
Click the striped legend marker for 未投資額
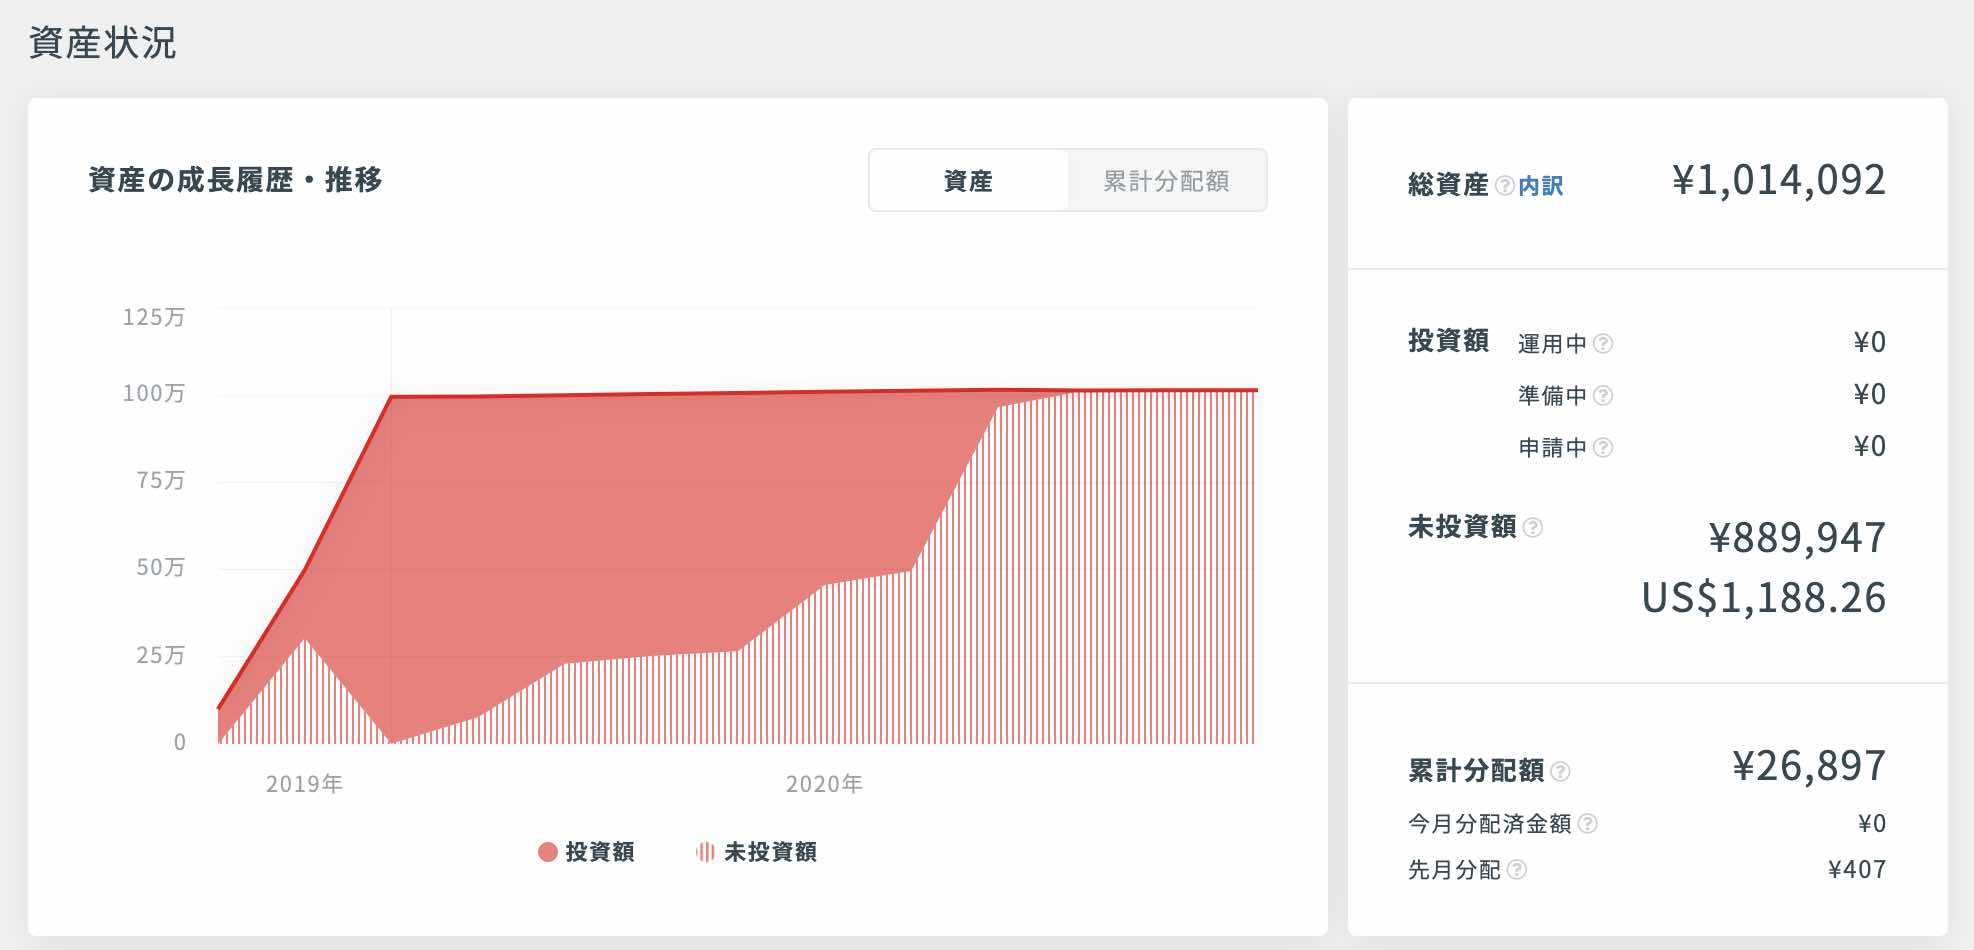[x=705, y=852]
